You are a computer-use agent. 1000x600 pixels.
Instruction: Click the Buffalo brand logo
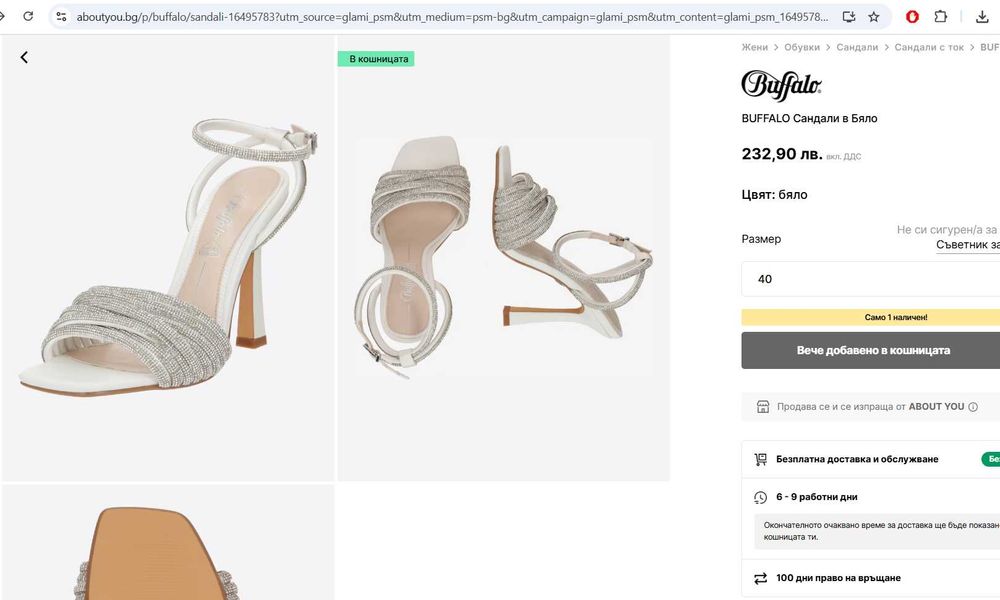point(782,85)
